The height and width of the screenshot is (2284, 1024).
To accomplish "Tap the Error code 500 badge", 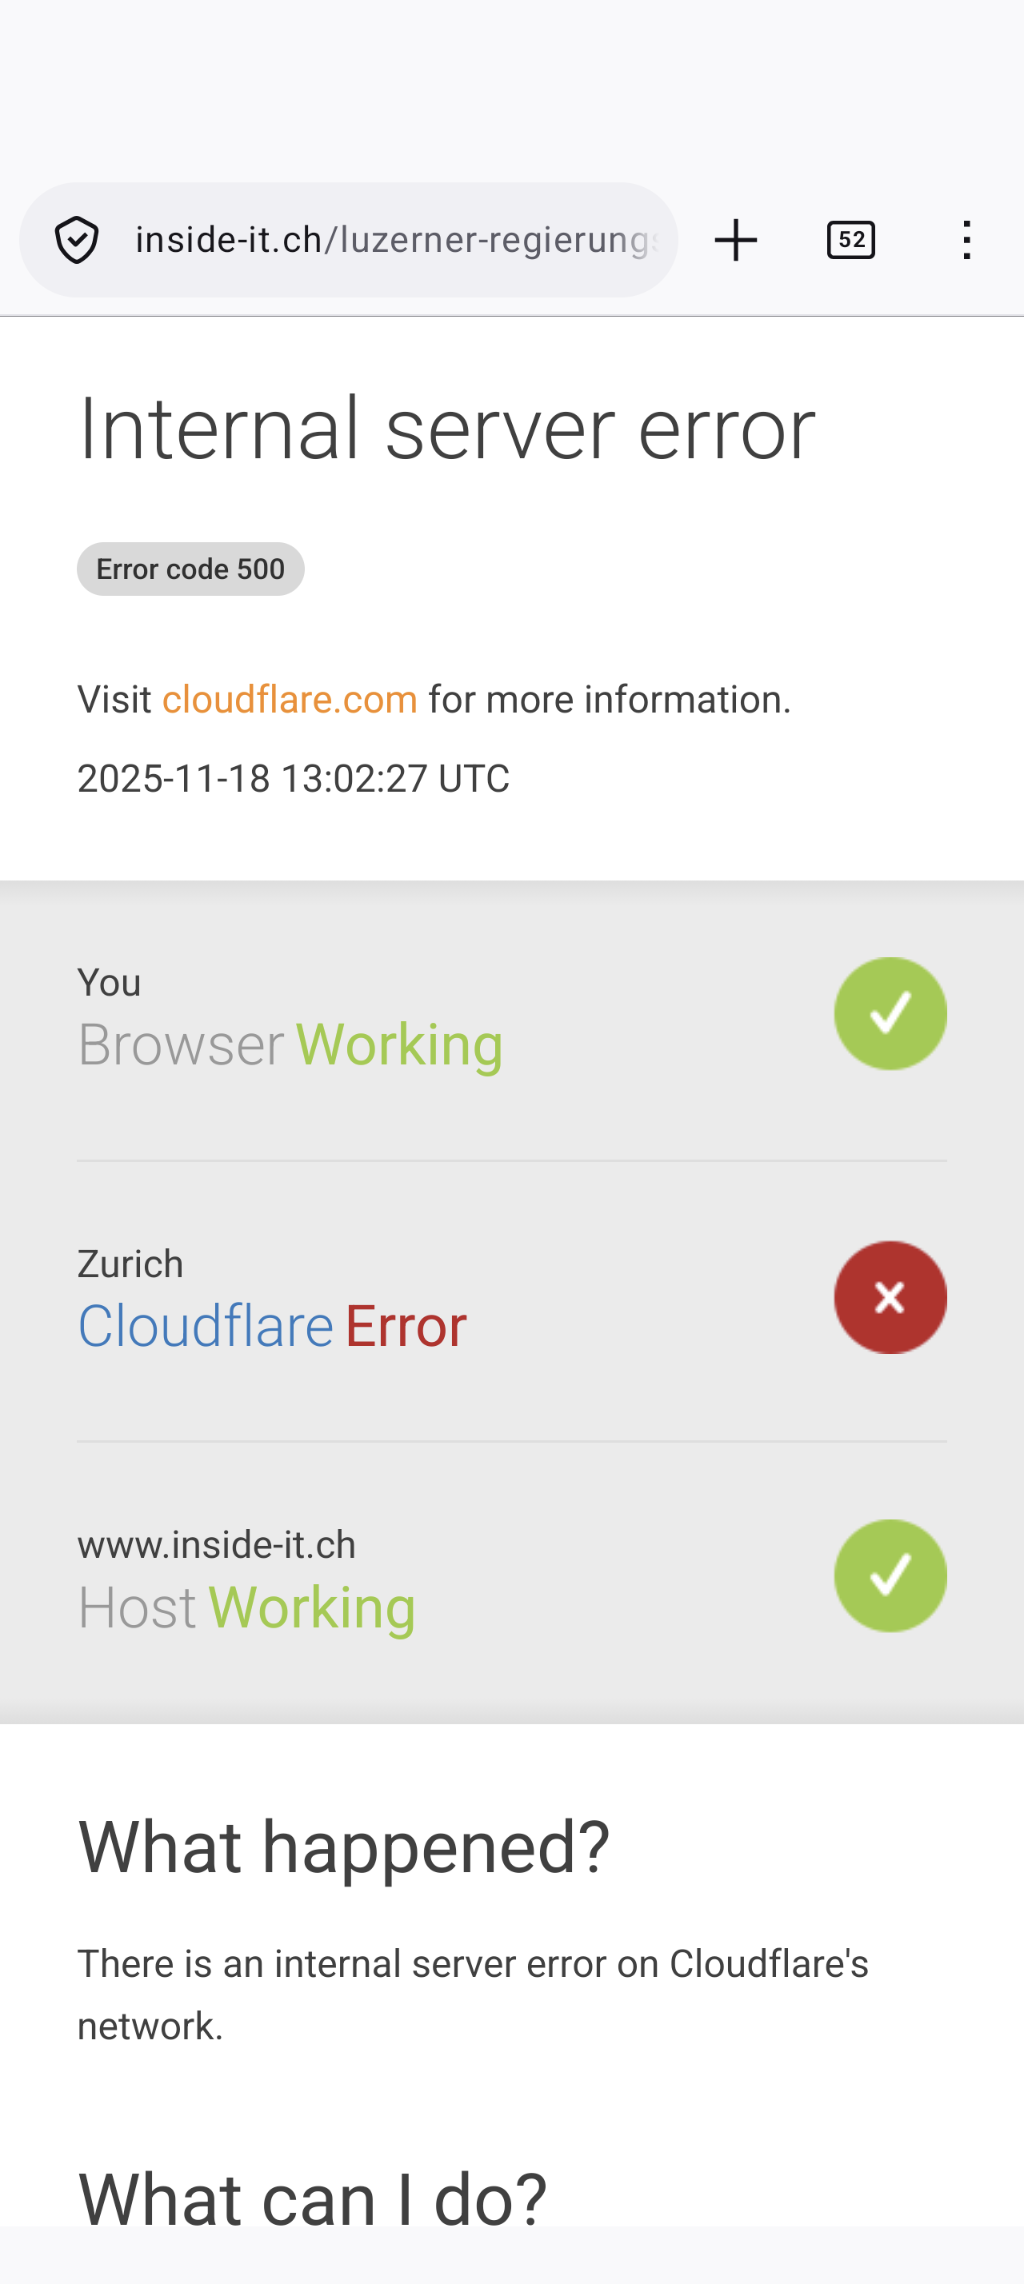I will (x=191, y=569).
